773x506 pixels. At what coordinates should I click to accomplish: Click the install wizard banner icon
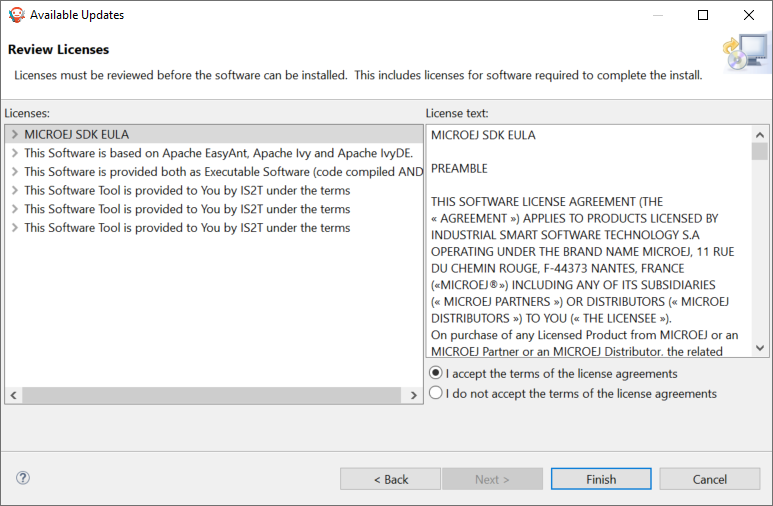click(745, 56)
